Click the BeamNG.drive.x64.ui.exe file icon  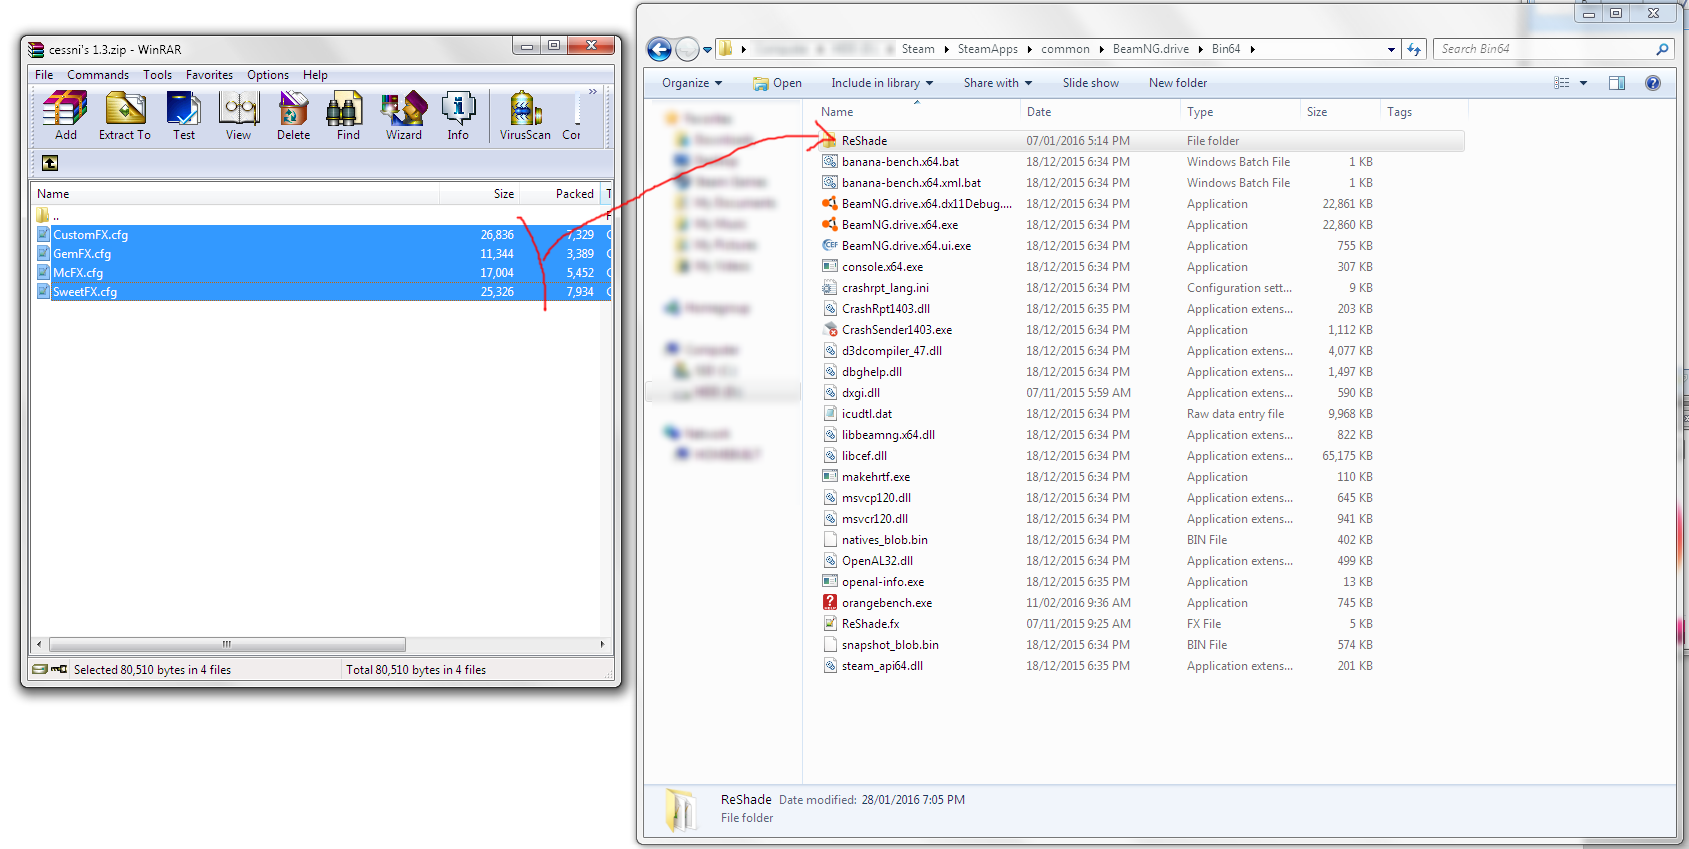pyautogui.click(x=830, y=245)
